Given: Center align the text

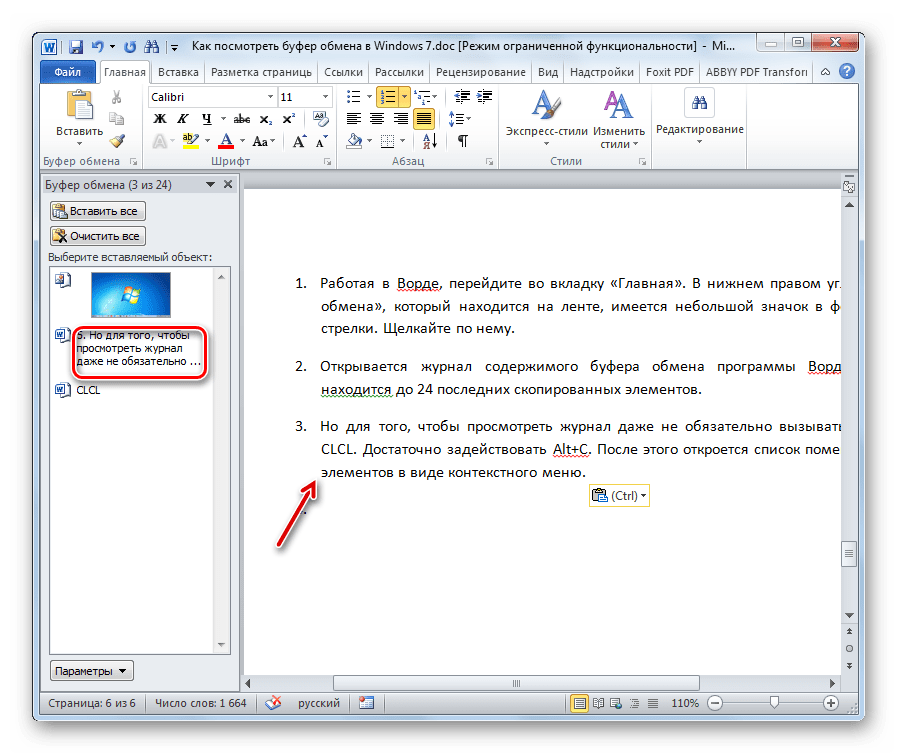Looking at the screenshot, I should point(377,119).
